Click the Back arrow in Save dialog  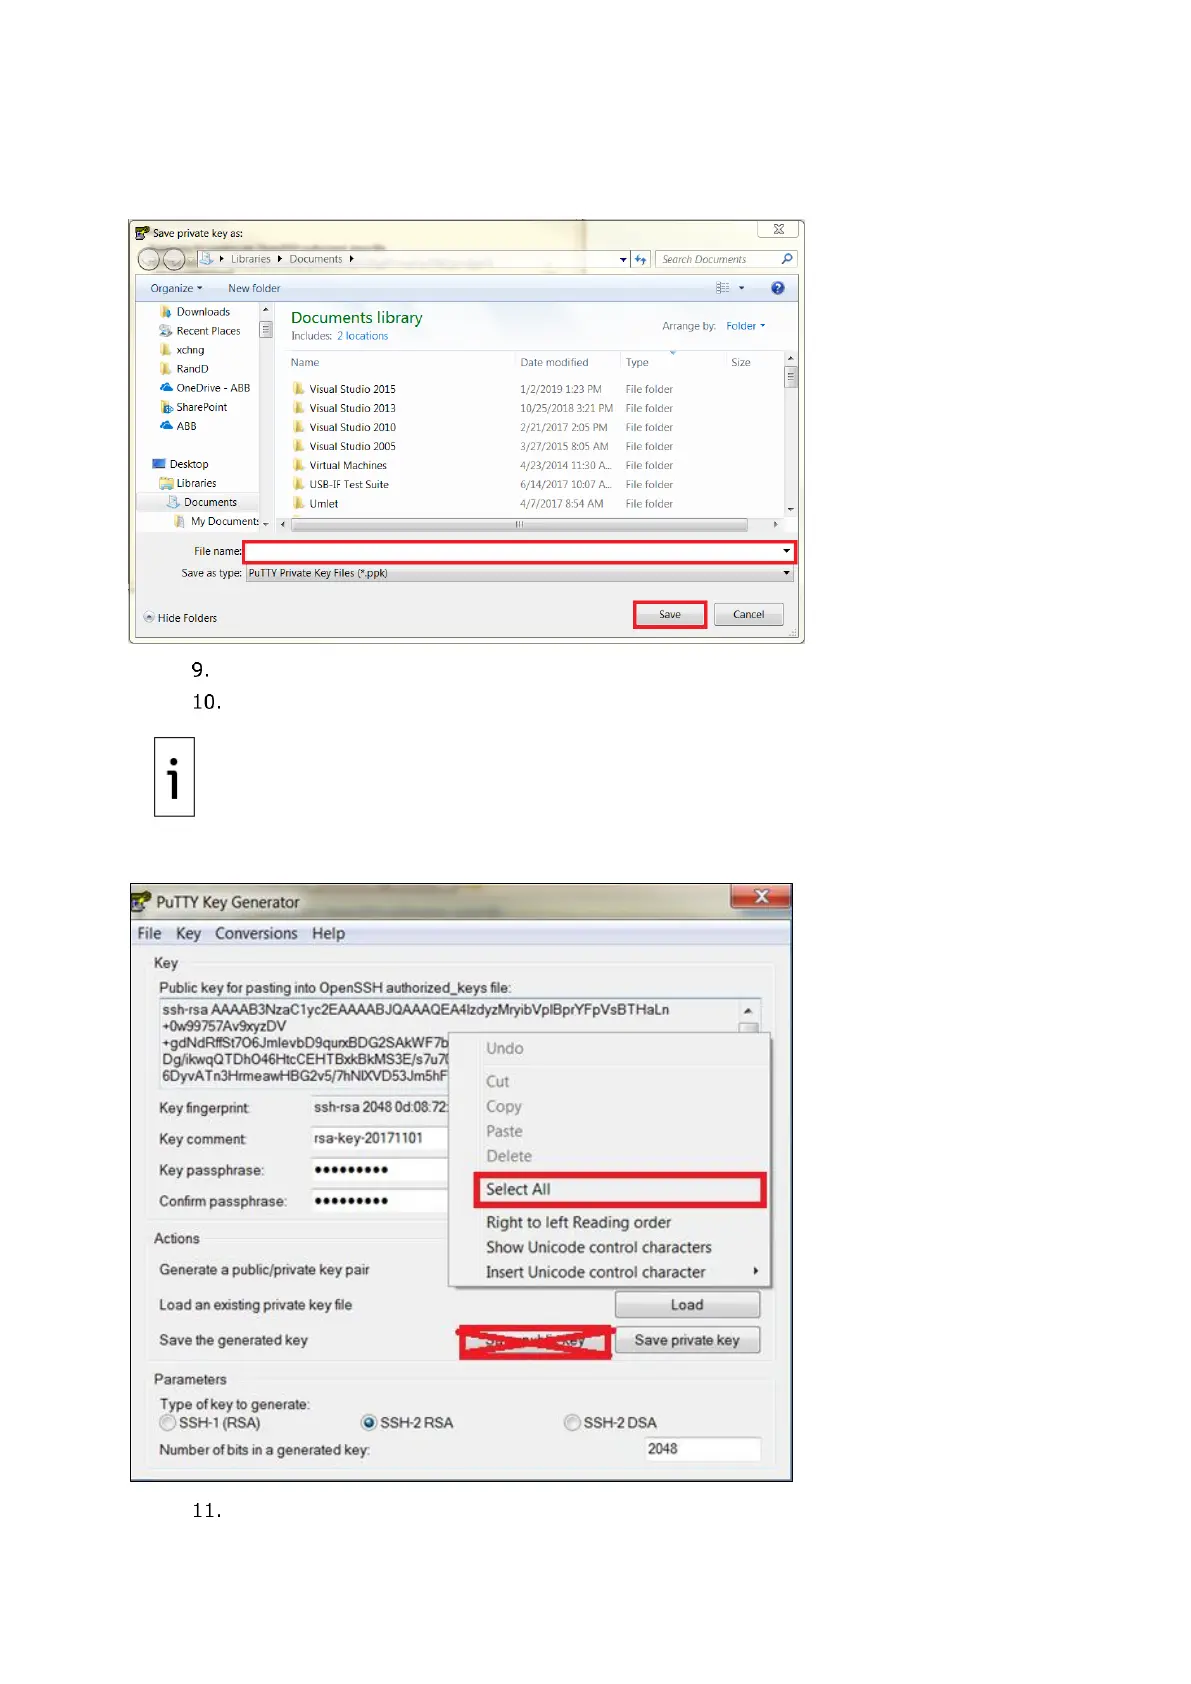click(149, 260)
